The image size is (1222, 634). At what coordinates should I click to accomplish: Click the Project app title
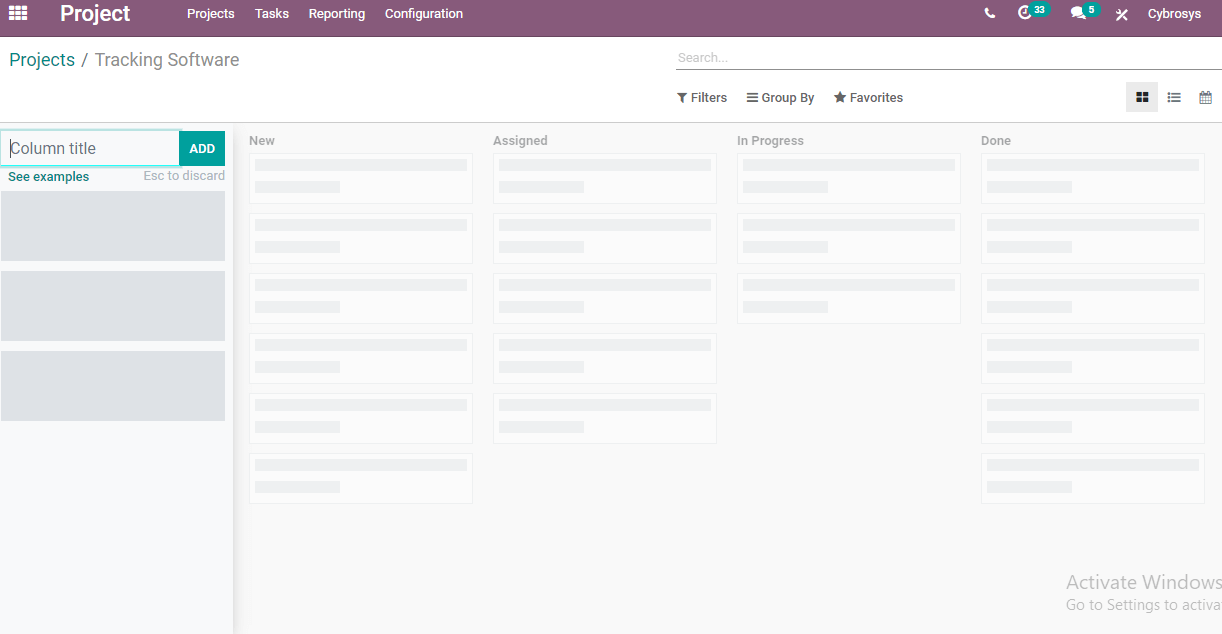tap(95, 14)
